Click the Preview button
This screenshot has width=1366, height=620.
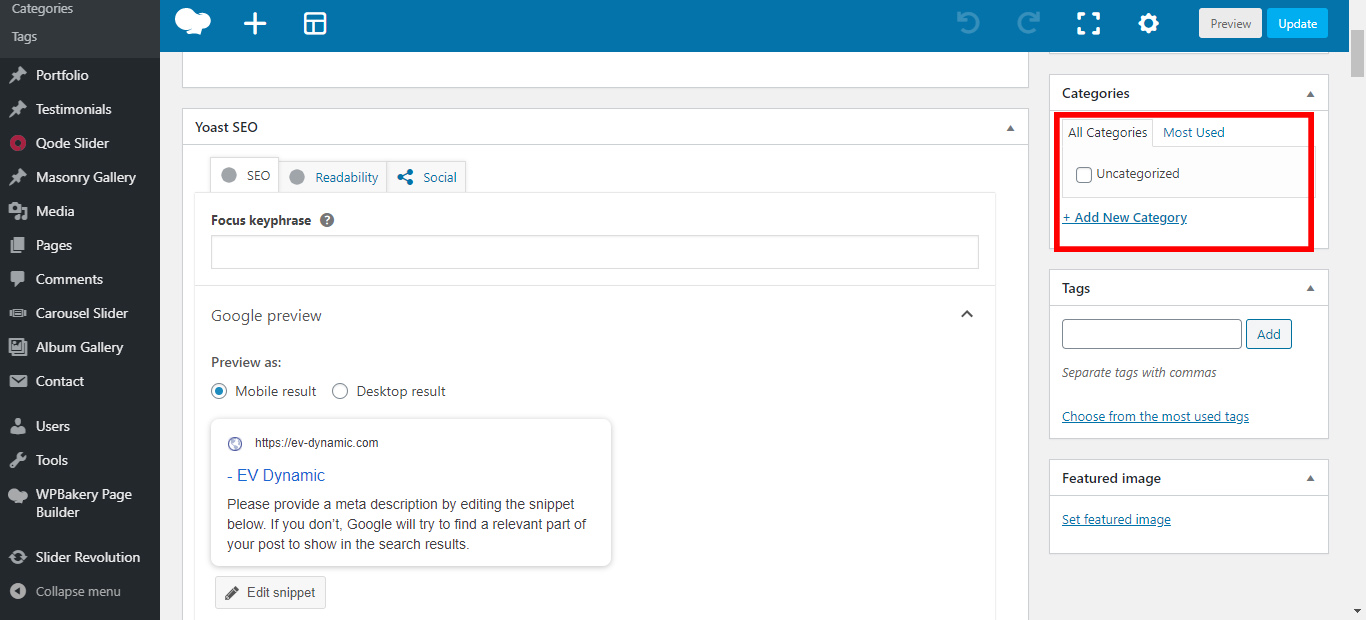click(1230, 23)
